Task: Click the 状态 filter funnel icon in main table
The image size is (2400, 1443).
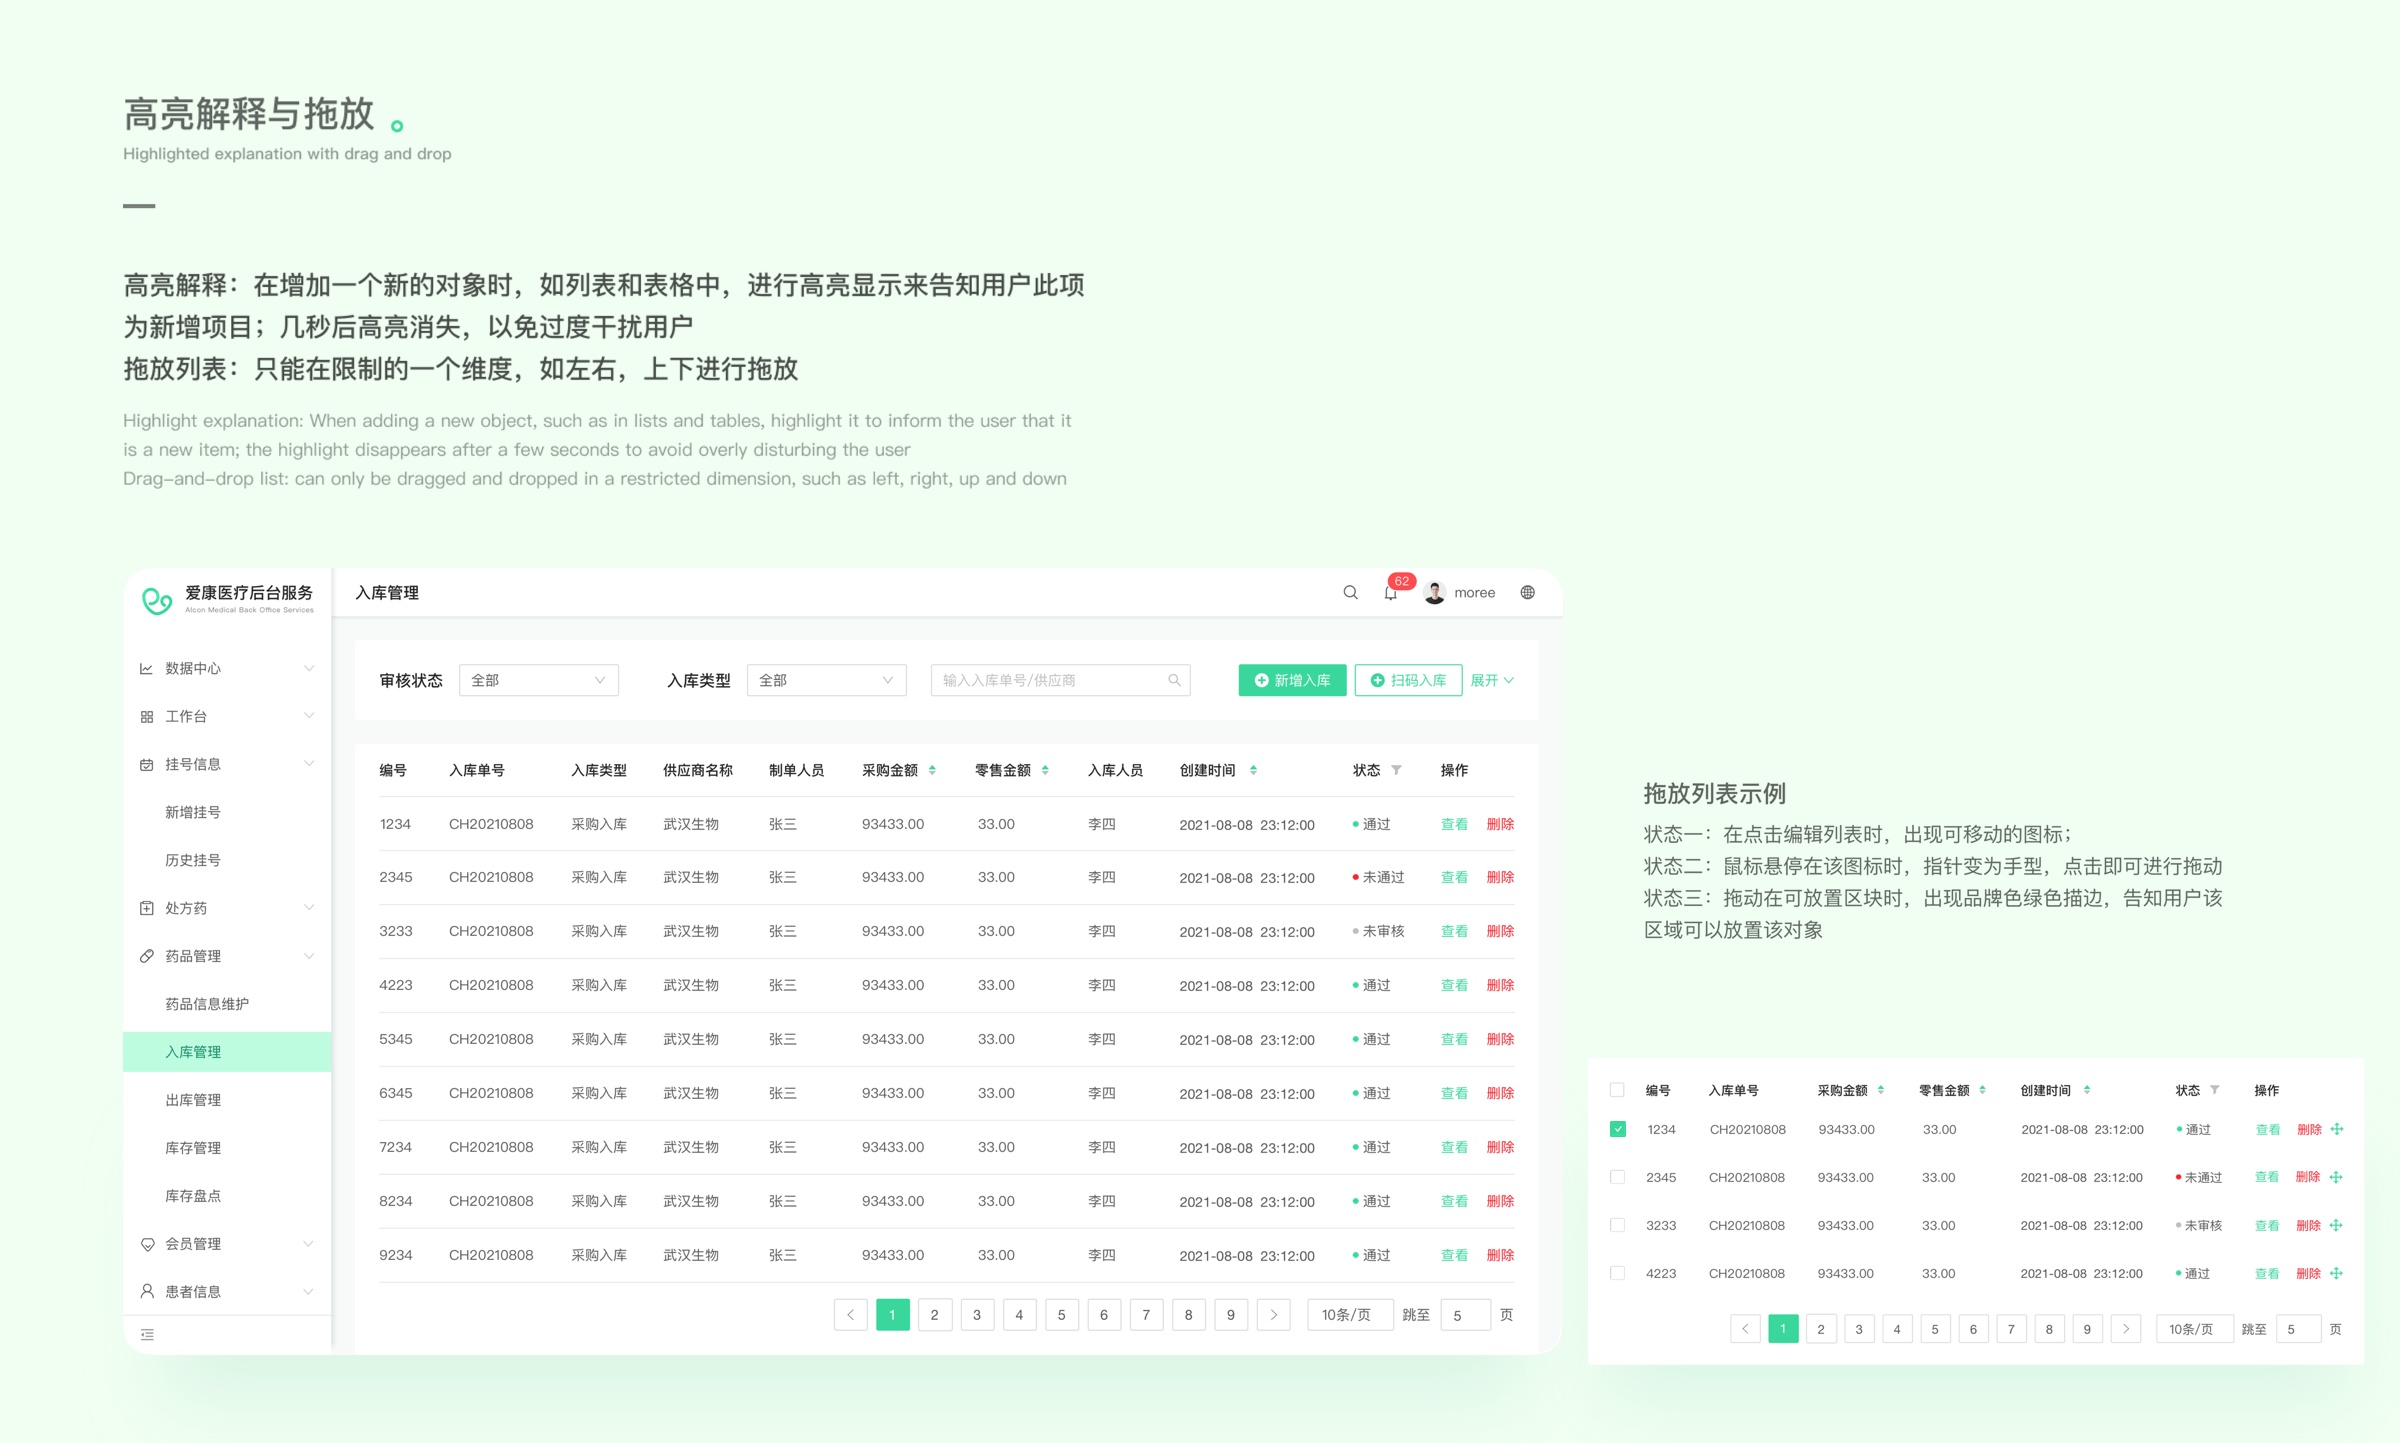Action: click(x=1396, y=770)
